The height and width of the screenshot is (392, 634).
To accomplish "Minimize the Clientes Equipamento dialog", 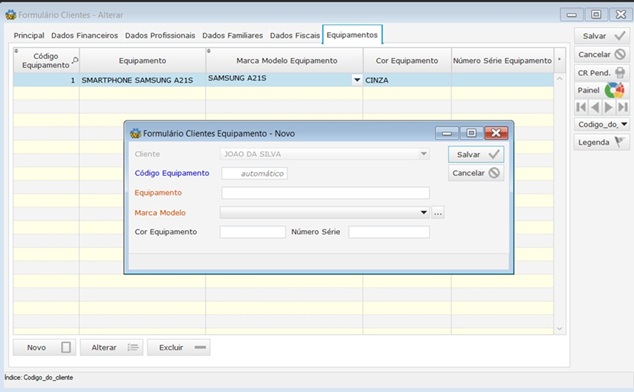I will coord(447,133).
